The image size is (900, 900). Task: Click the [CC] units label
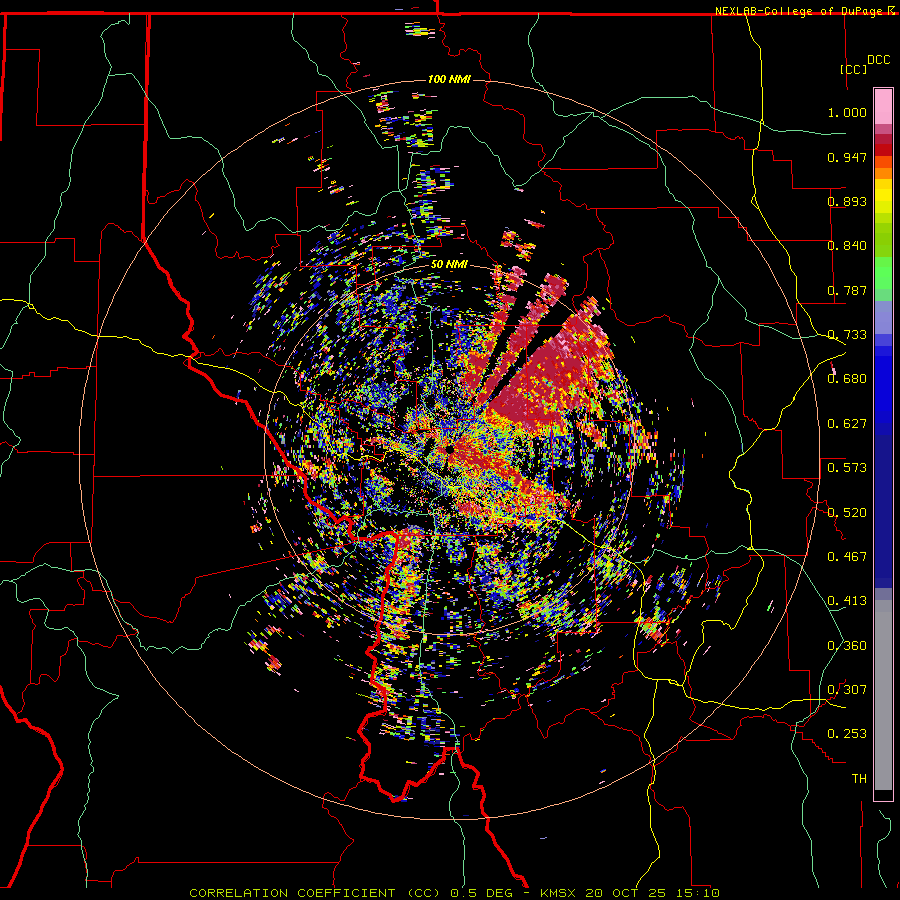[x=853, y=69]
